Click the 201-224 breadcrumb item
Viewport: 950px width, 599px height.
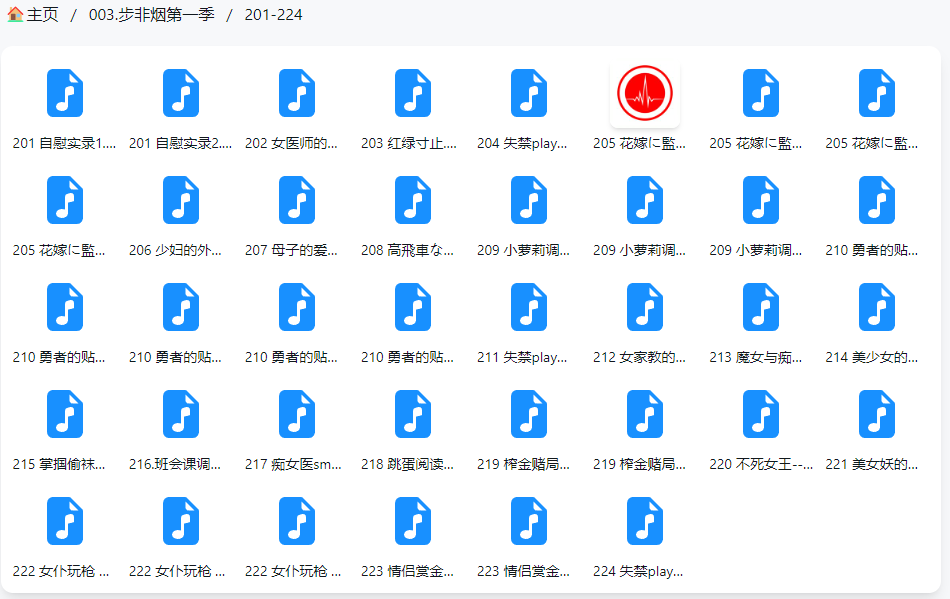(273, 15)
